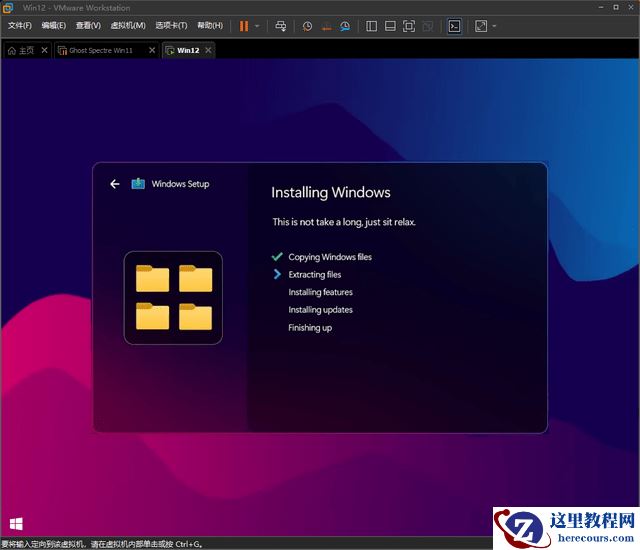Open the 编辑(E) menu
Viewport: 640px width, 550px height.
pyautogui.click(x=53, y=26)
